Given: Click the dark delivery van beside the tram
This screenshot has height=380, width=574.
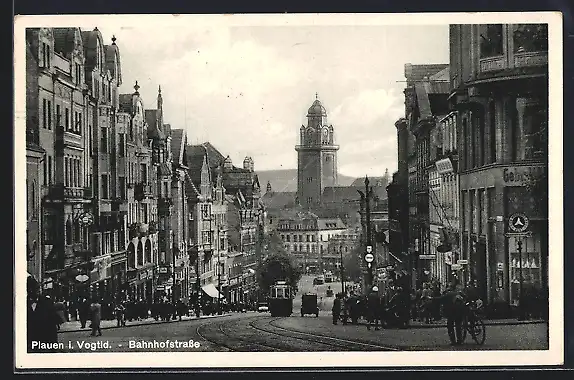Looking at the screenshot, I should click(x=310, y=305).
